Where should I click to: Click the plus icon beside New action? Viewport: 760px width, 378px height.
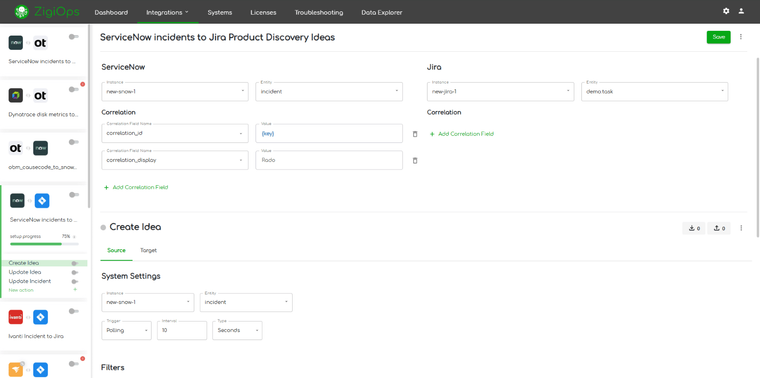pos(75,290)
